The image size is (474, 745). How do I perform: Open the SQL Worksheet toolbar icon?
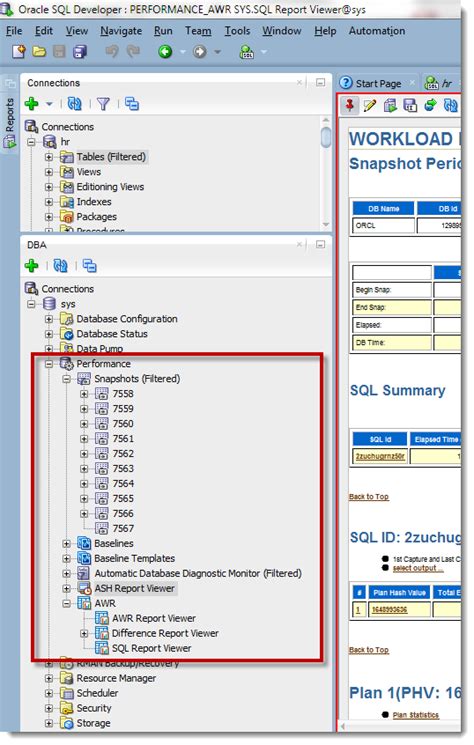pos(247,51)
